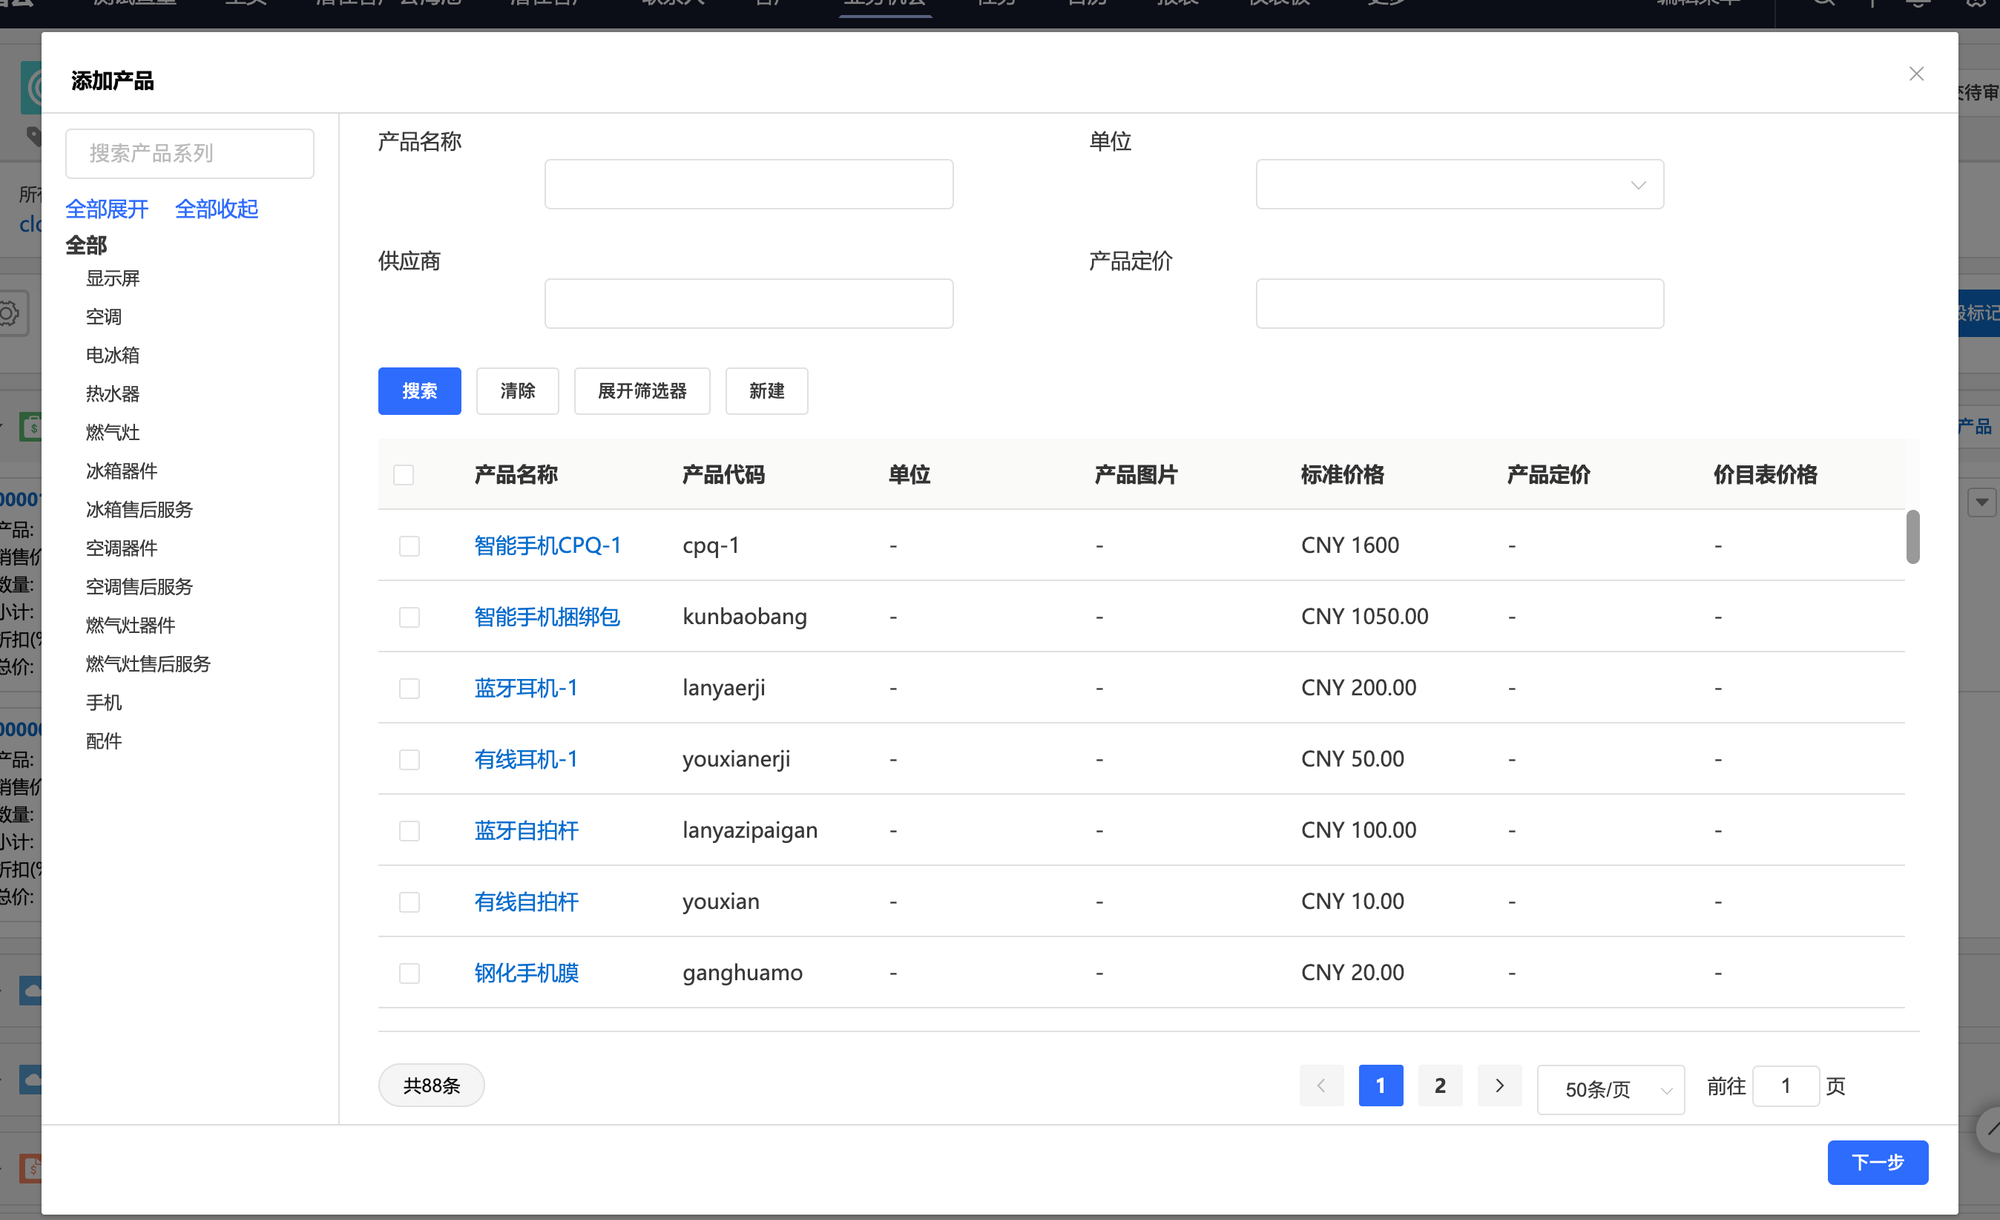Click the blue 搜索 button
2000x1220 pixels.
(419, 391)
